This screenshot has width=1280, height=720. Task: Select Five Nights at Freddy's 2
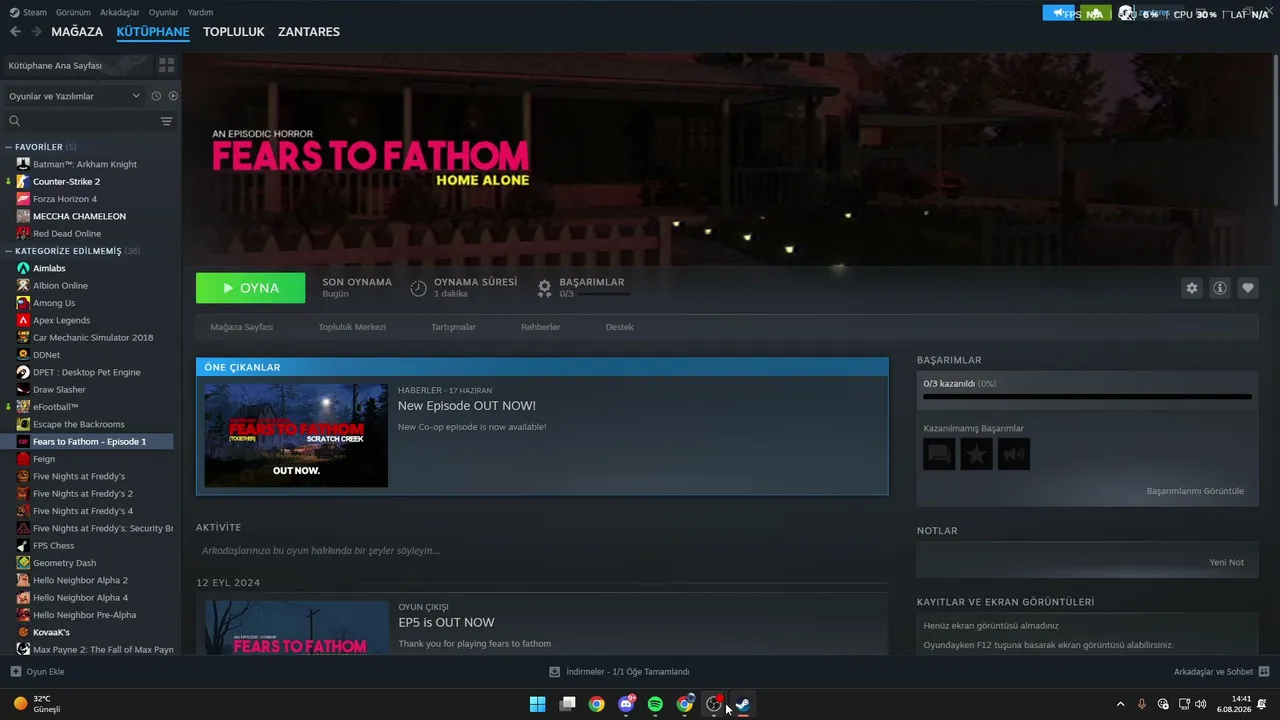coord(83,494)
